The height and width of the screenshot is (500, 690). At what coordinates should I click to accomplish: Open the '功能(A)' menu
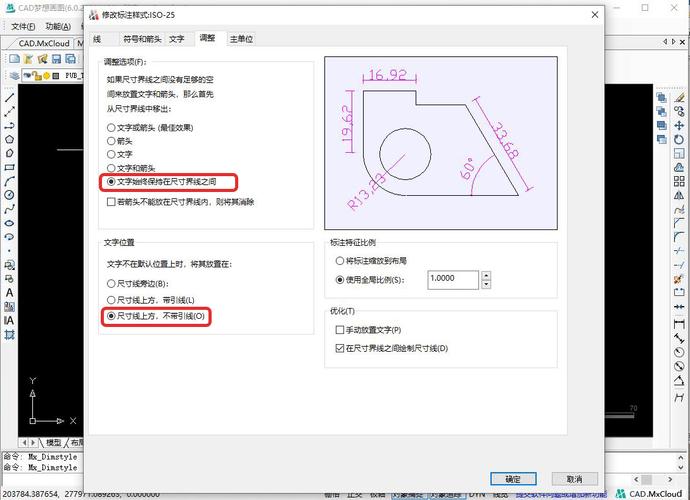[58, 27]
